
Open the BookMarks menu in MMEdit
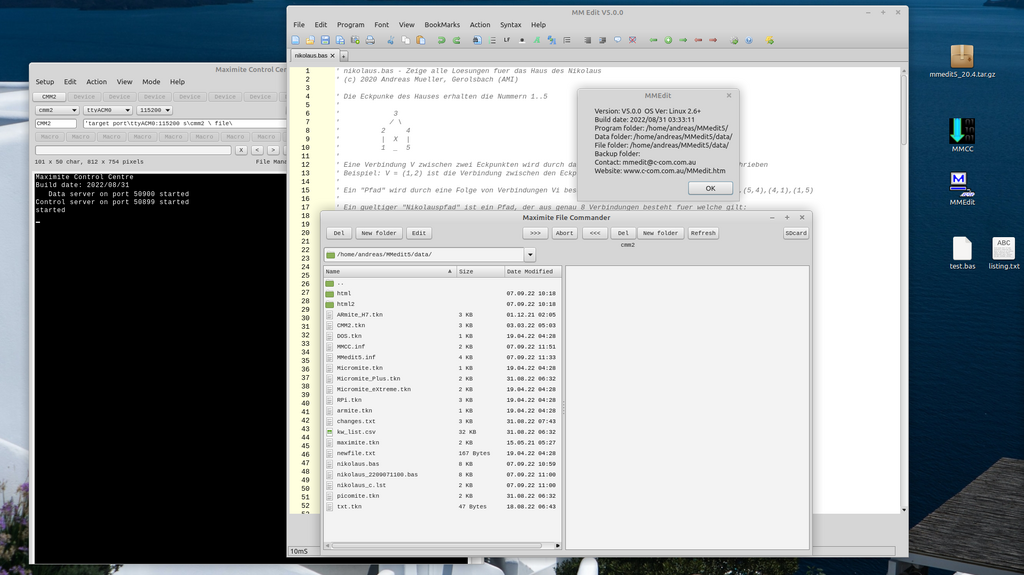click(441, 24)
